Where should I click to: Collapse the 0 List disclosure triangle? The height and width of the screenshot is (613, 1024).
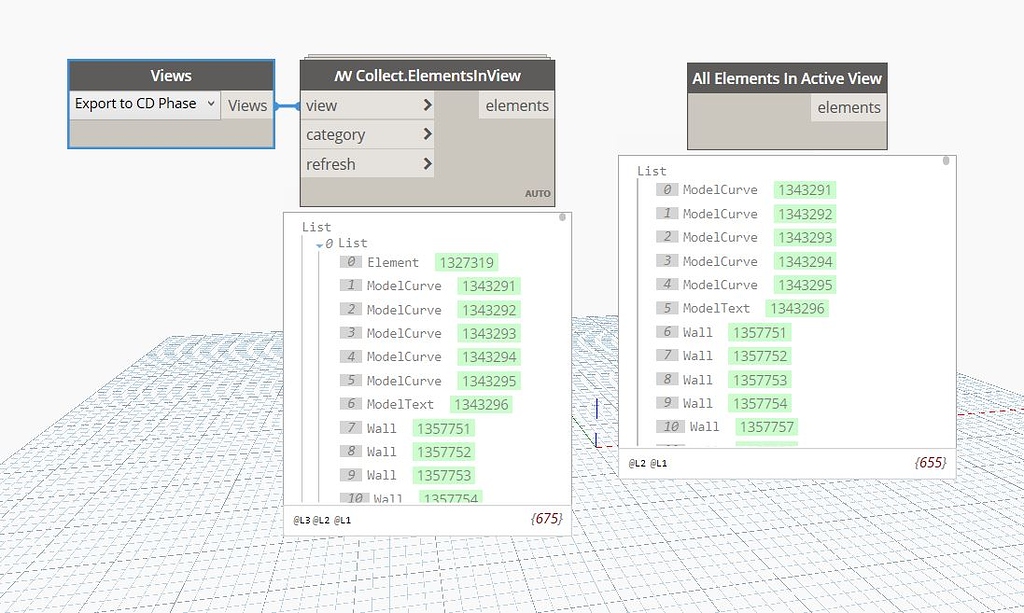click(x=317, y=243)
